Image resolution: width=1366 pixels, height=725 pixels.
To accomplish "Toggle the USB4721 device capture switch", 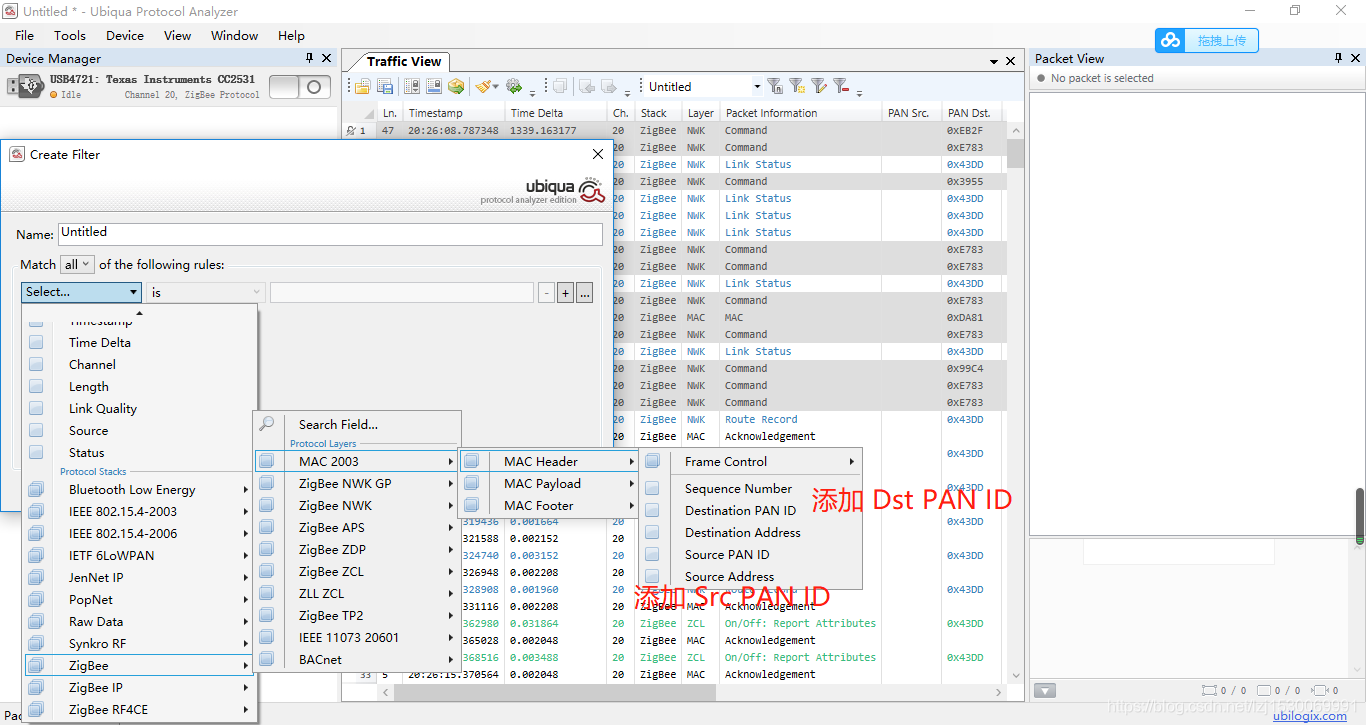I will (x=300, y=87).
